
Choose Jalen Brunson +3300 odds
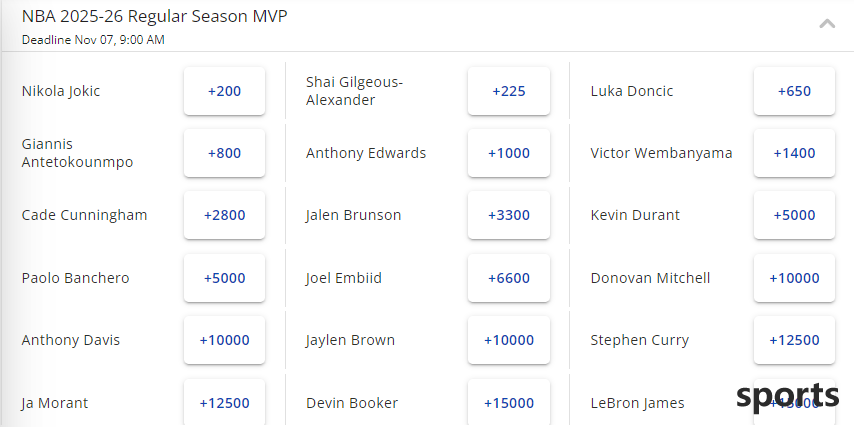509,215
